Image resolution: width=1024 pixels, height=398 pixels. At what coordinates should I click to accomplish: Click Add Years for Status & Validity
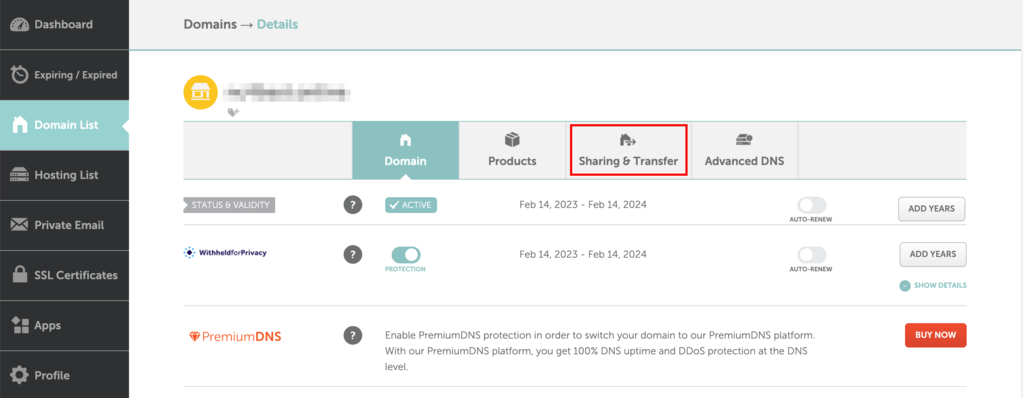(x=932, y=209)
